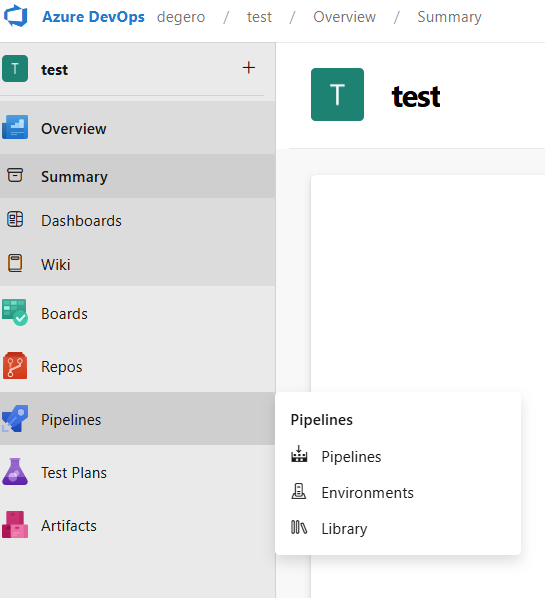Click the Artifacts package icon

pos(15,524)
